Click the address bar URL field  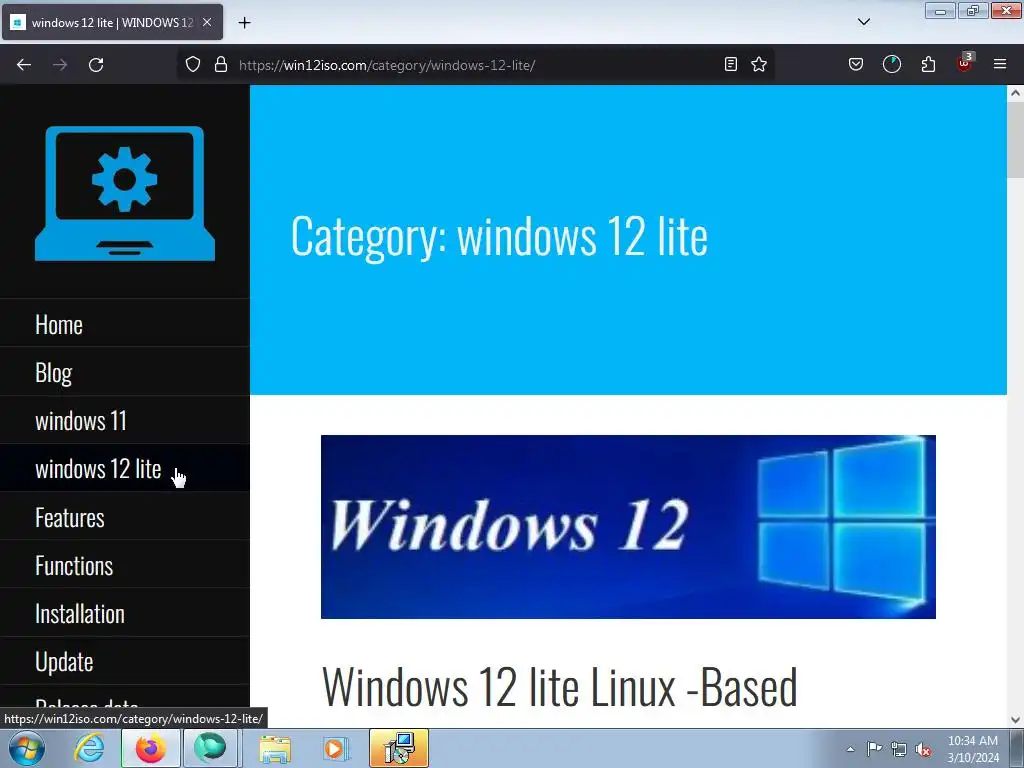475,65
